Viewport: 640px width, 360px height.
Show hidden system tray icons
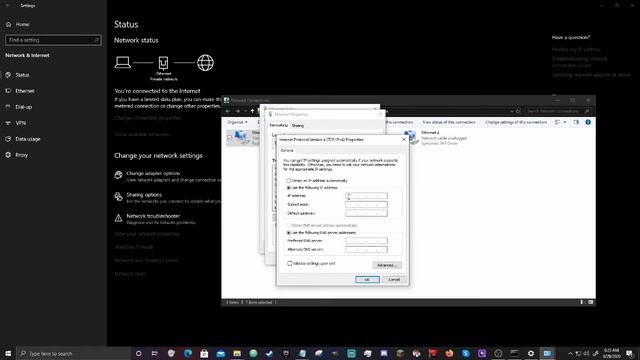570,353
